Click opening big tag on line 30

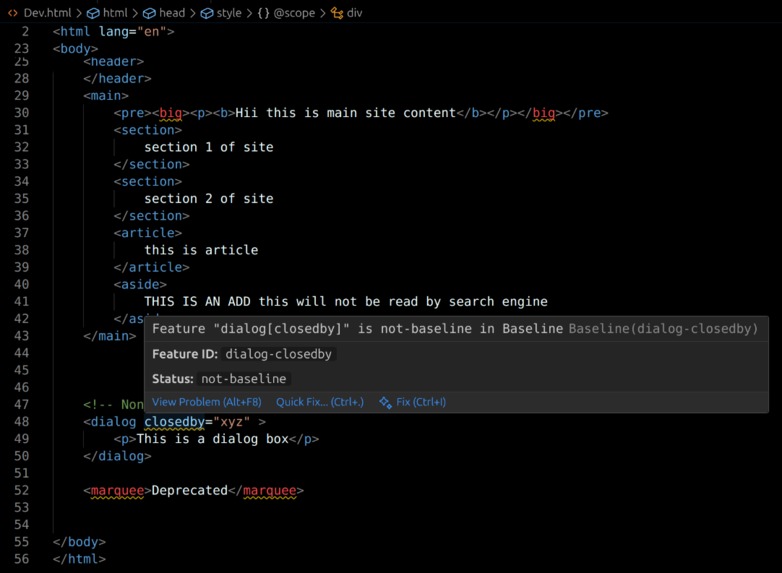[x=171, y=113]
